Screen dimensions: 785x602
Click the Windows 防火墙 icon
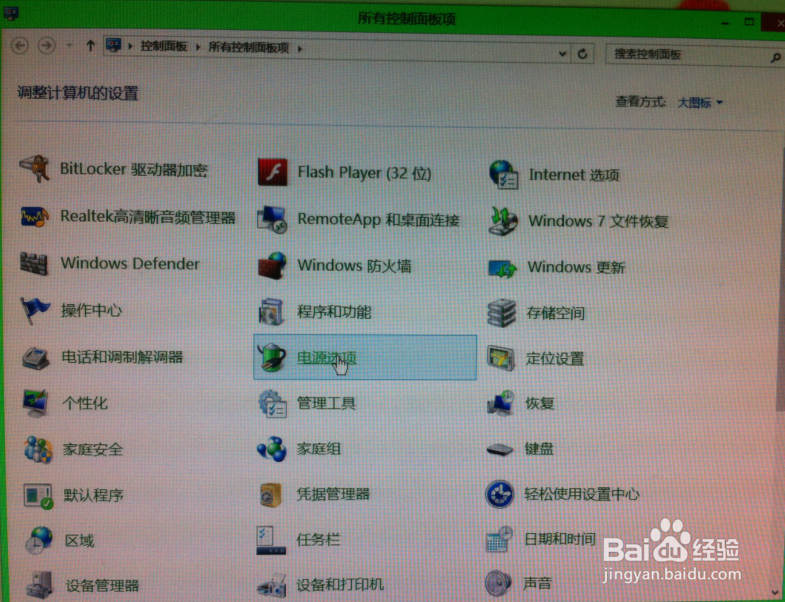272,265
